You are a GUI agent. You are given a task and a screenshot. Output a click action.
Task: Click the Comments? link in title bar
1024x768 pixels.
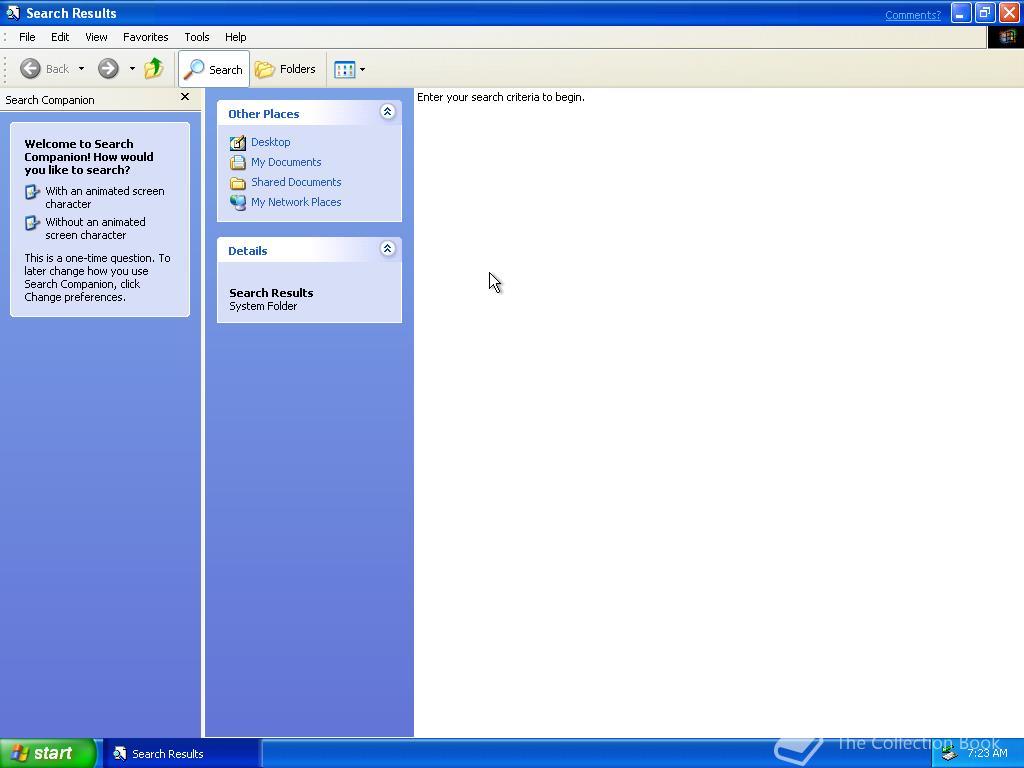coord(912,15)
